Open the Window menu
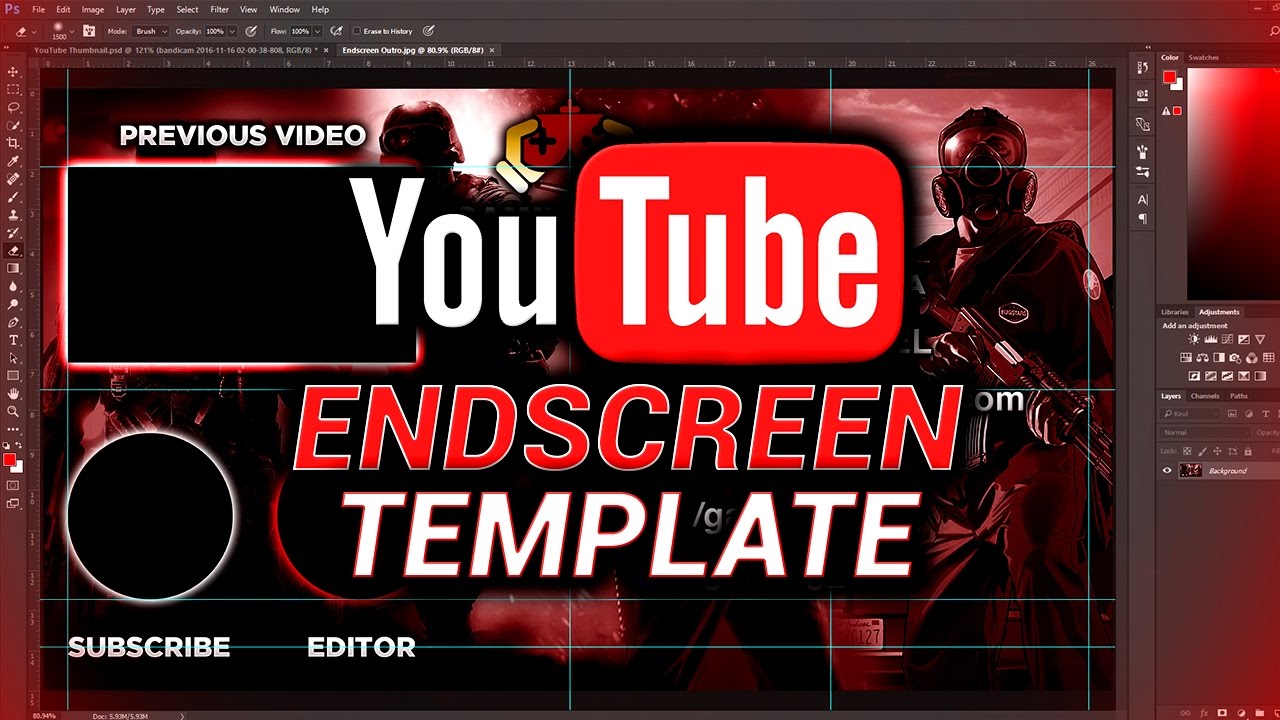The image size is (1280, 720). tap(285, 9)
